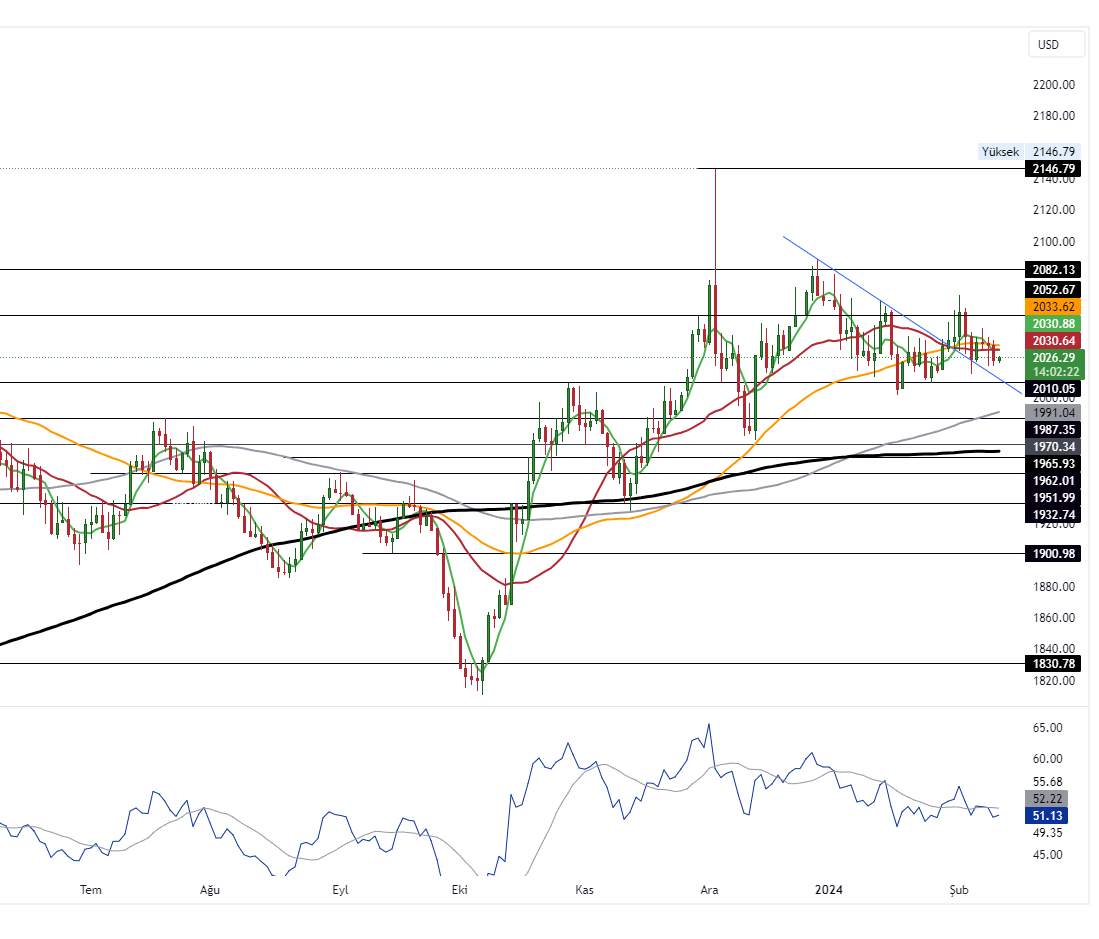
Task: Select the gray 52.22 RSI average label
Action: [x=1047, y=798]
